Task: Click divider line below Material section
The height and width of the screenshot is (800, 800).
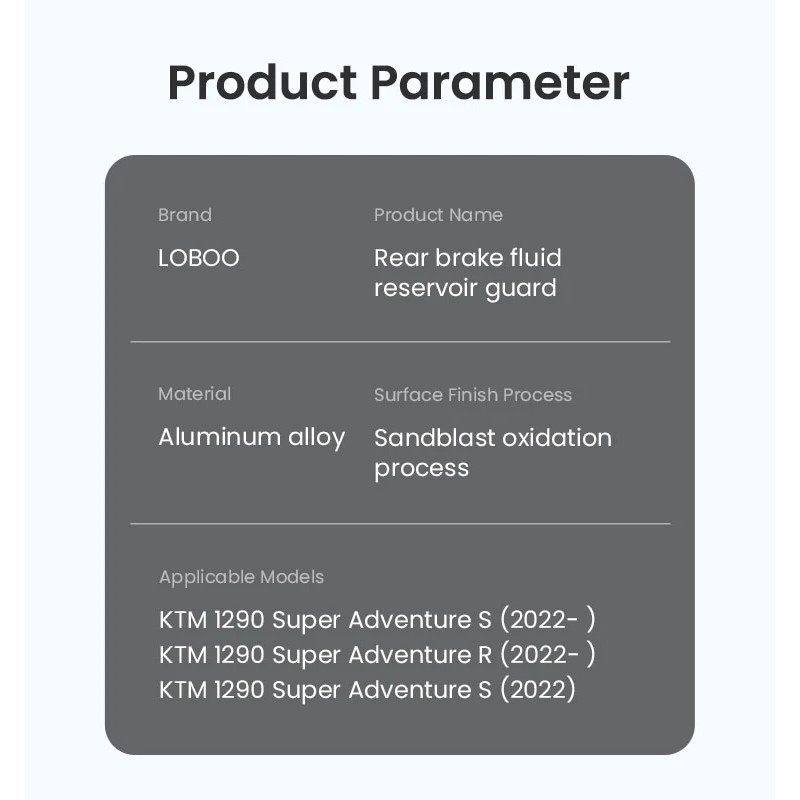Action: click(401, 524)
